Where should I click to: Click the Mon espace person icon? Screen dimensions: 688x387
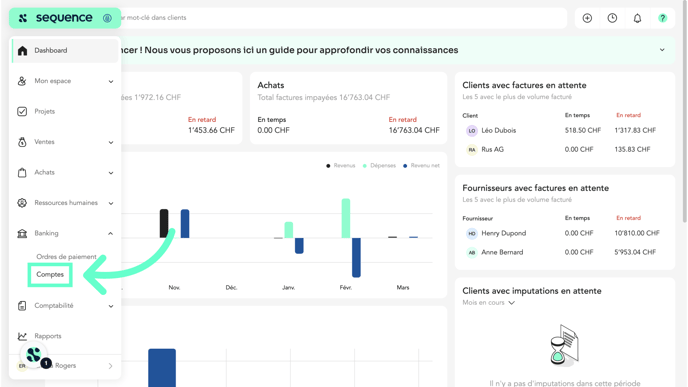coord(22,81)
